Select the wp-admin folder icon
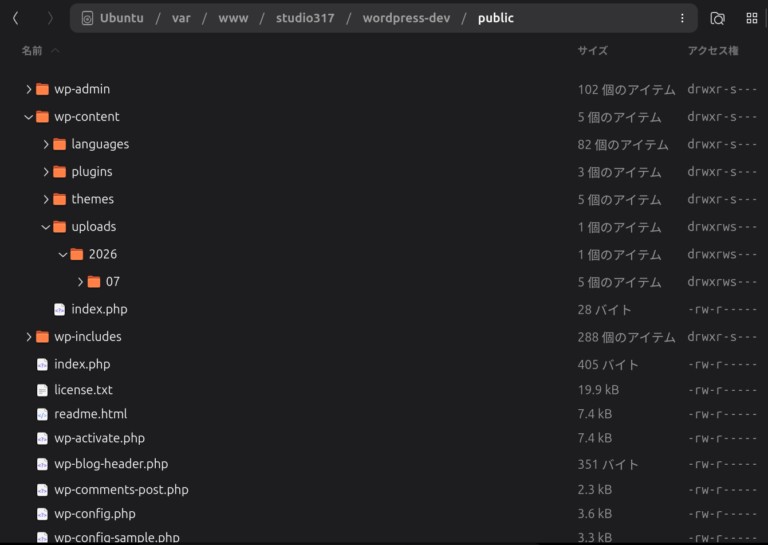Viewport: 768px width, 545px height. point(43,89)
